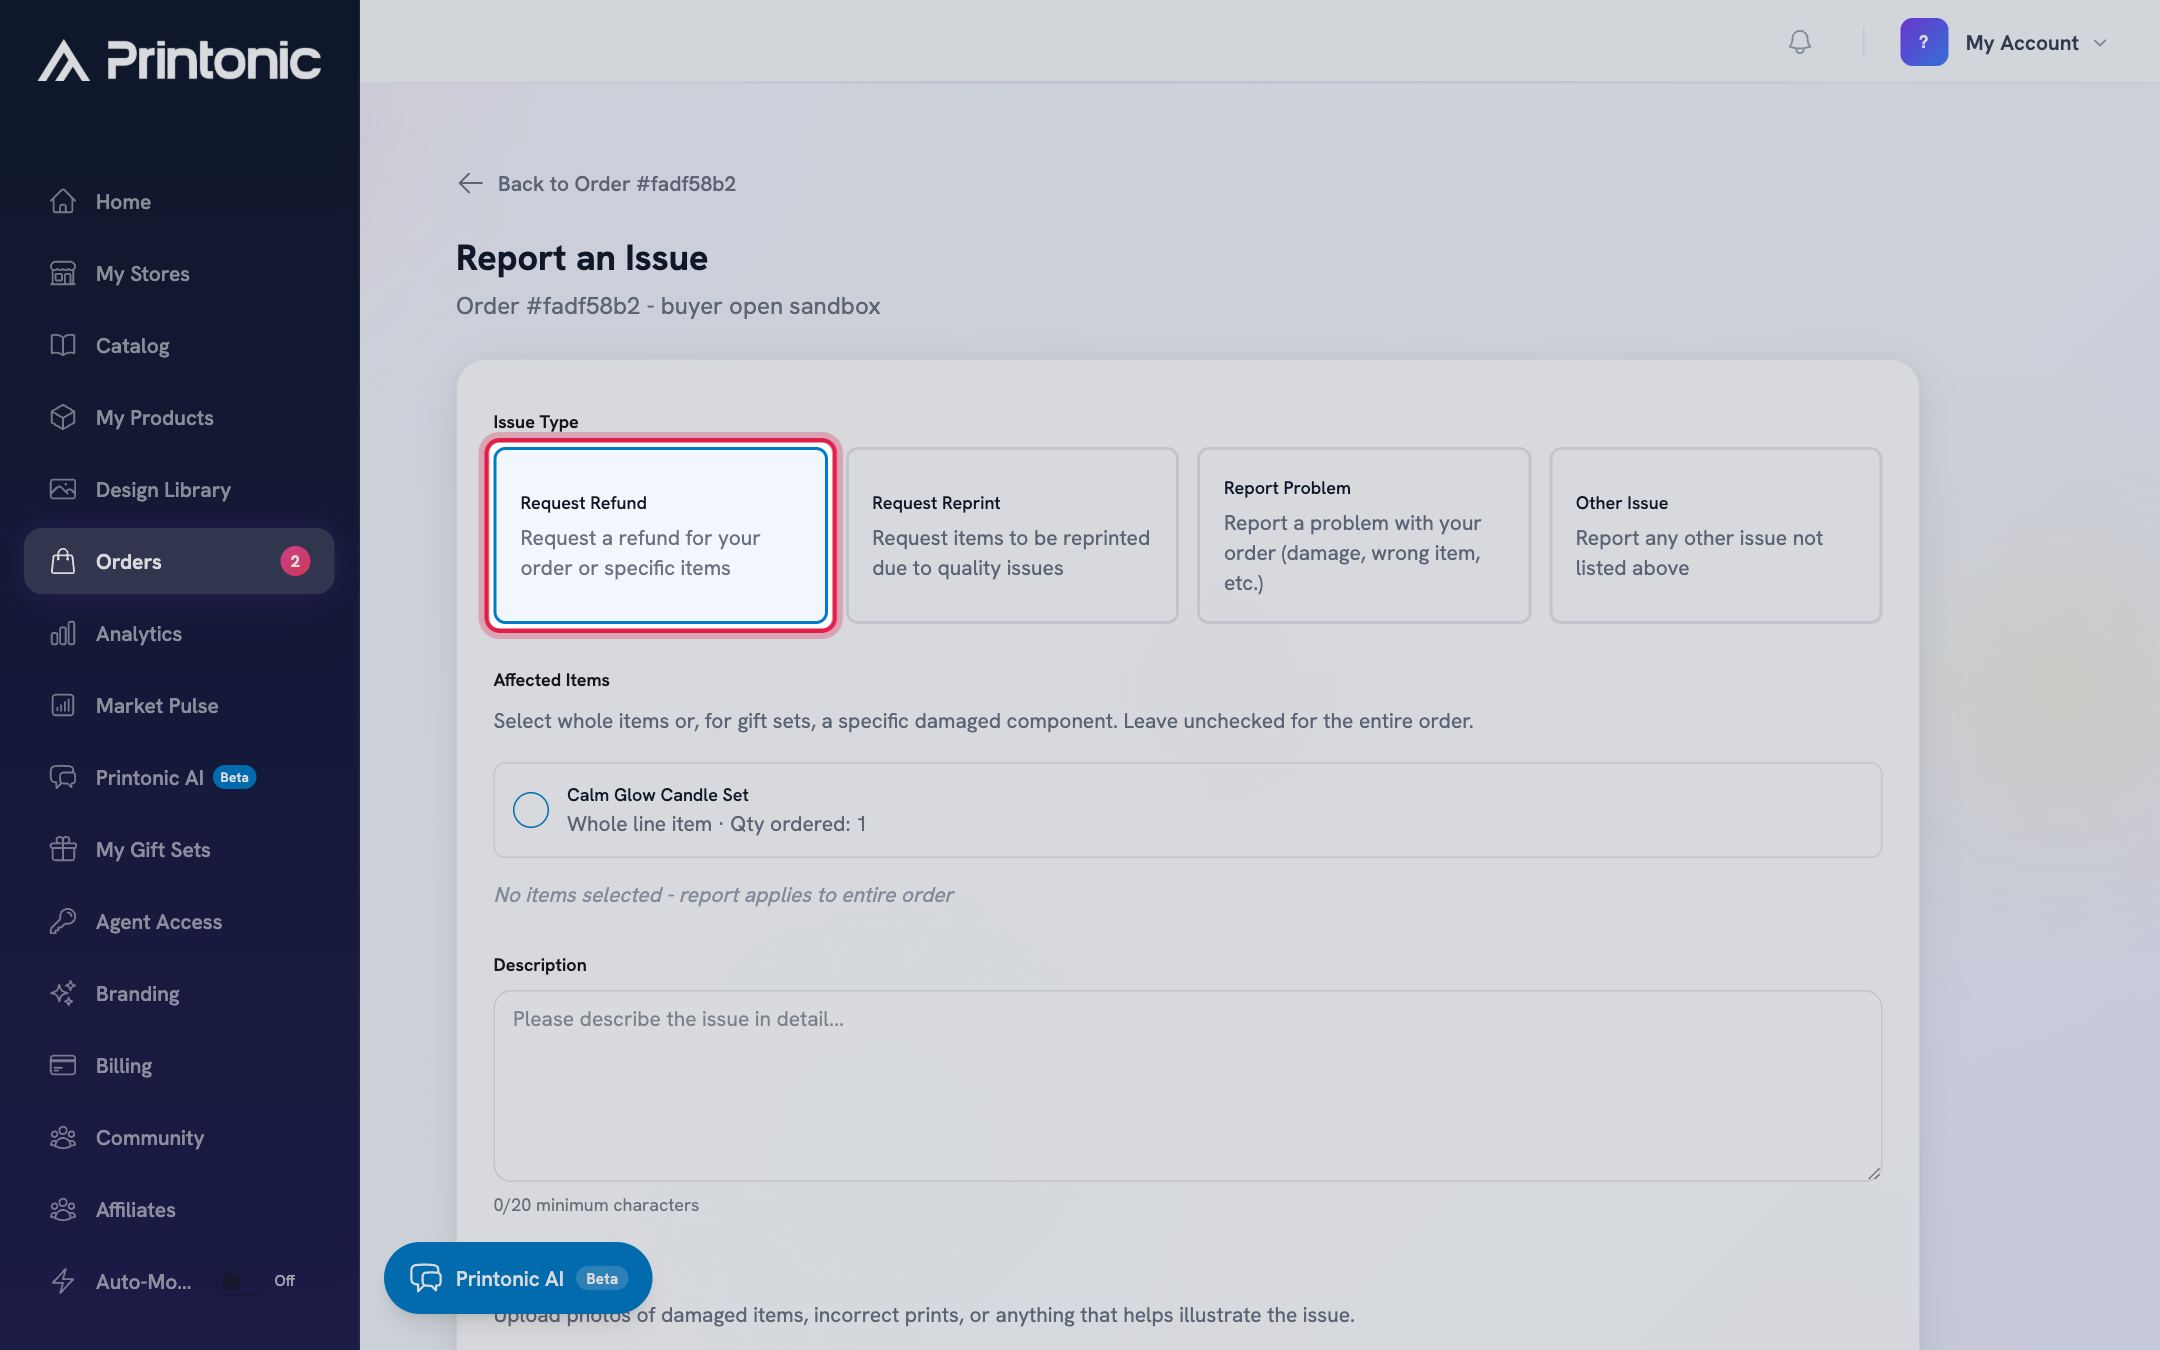Click the Beta badge beside sidebar Printonic AI
This screenshot has height=1350, width=2160.
tap(235, 777)
